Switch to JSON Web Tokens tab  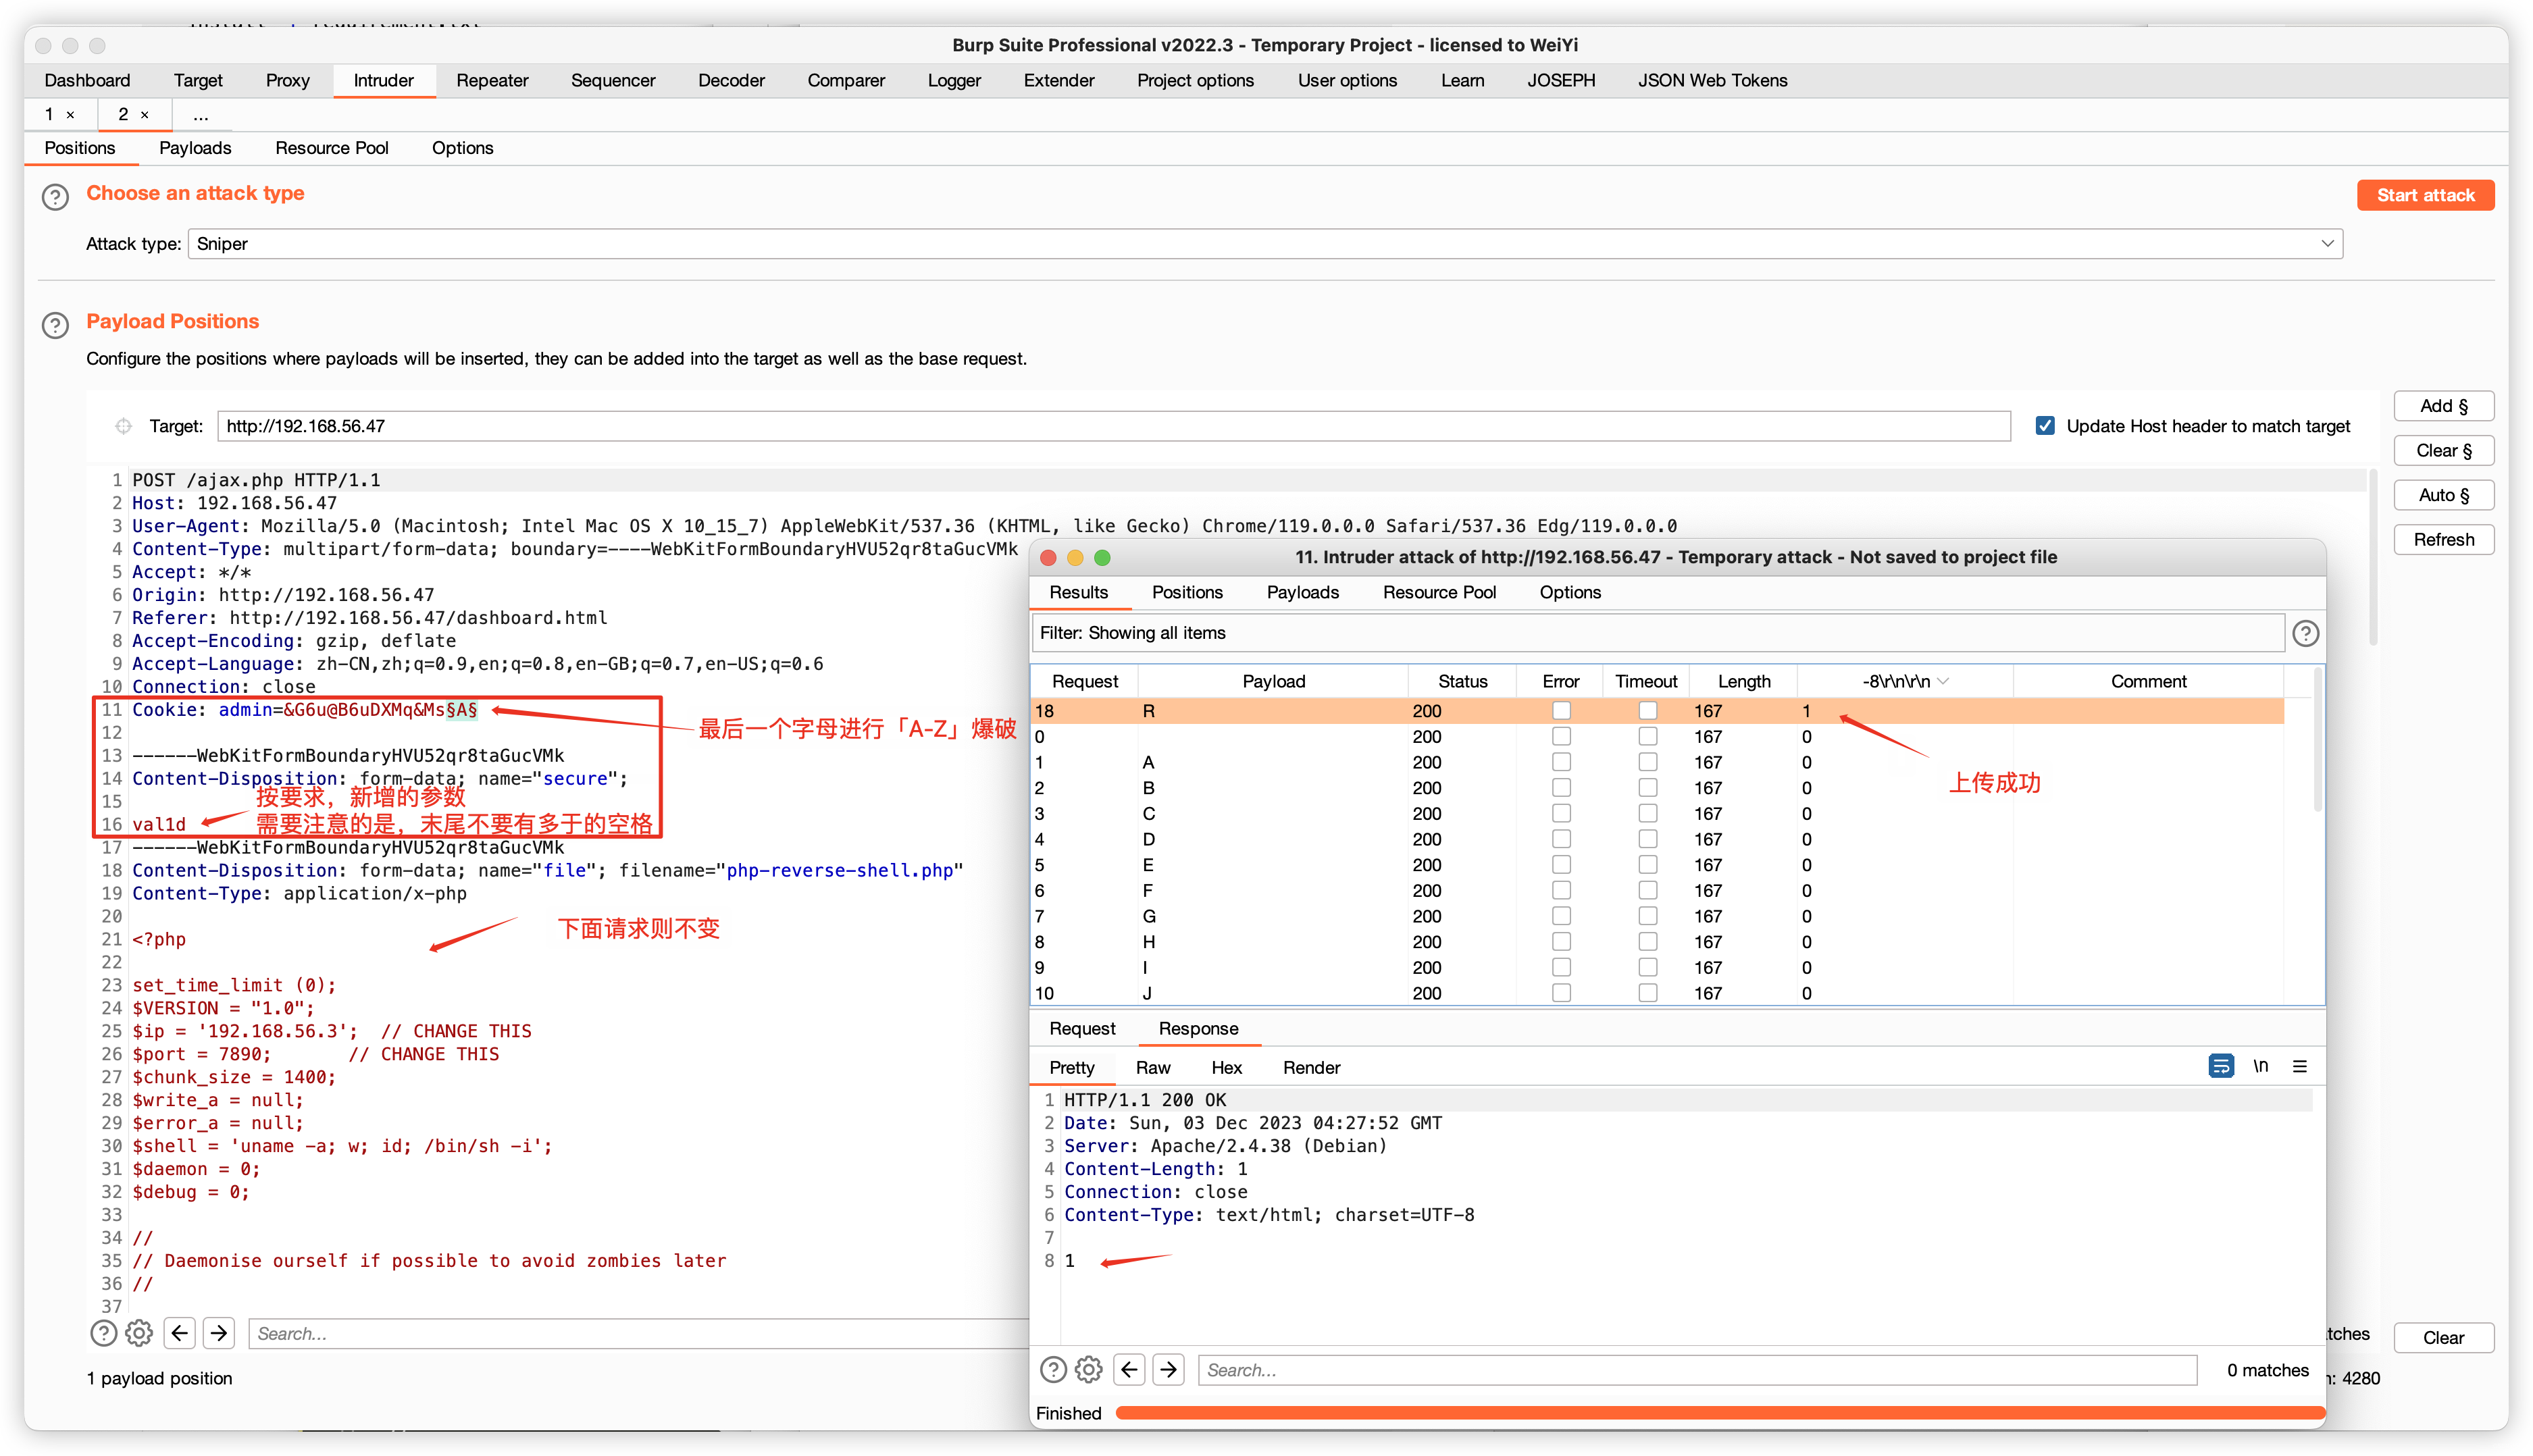click(x=1712, y=80)
